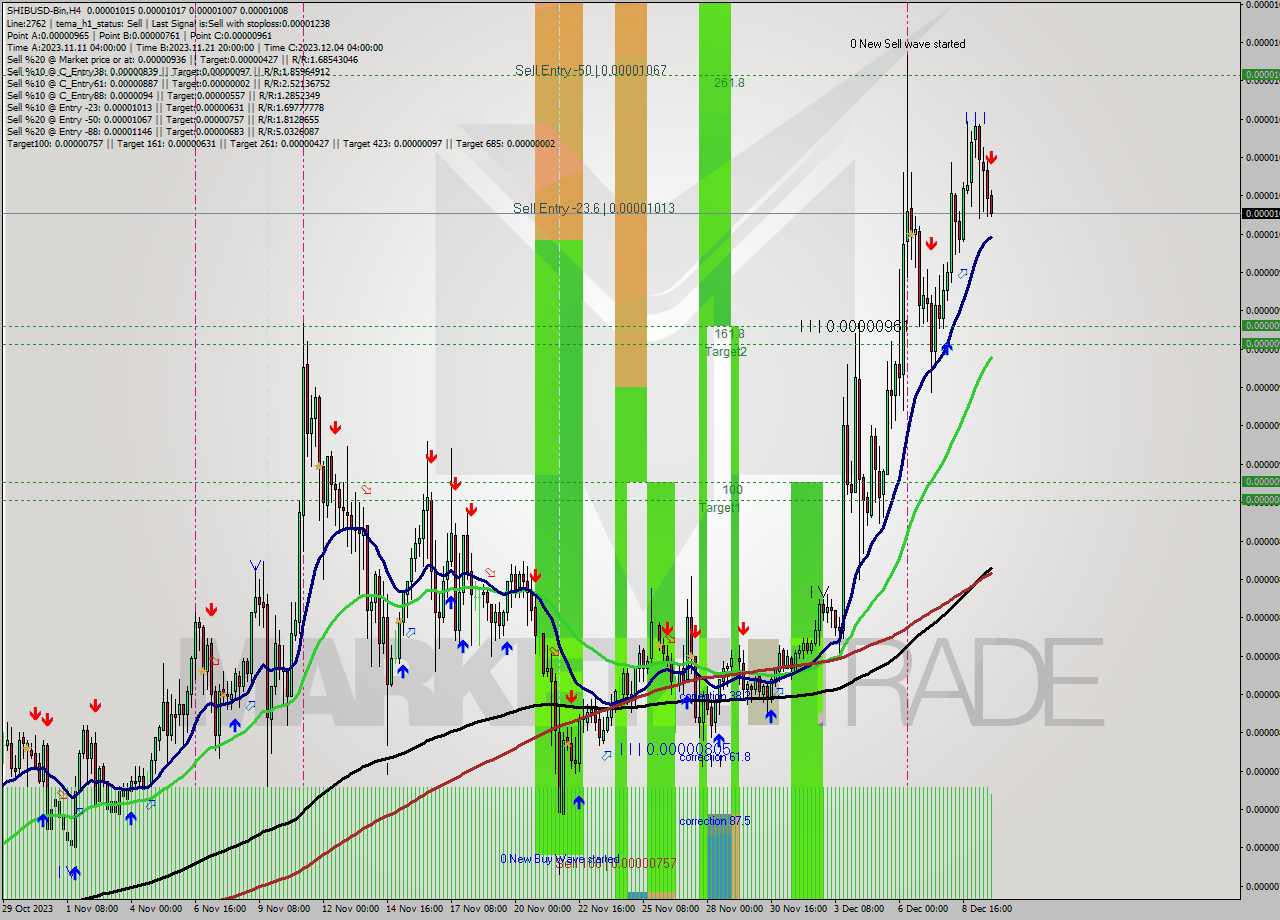Click the '0 New Buy Wave started' label
This screenshot has height=920, width=1280.
click(560, 859)
